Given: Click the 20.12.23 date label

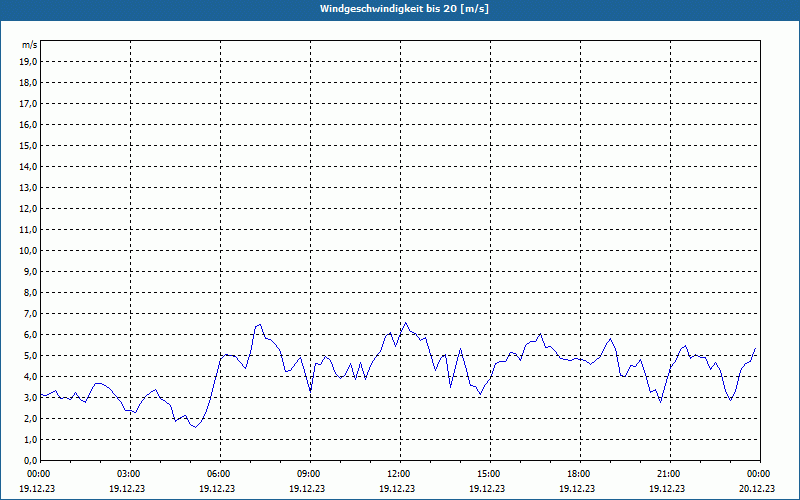Looking at the screenshot, I should pos(759,489).
